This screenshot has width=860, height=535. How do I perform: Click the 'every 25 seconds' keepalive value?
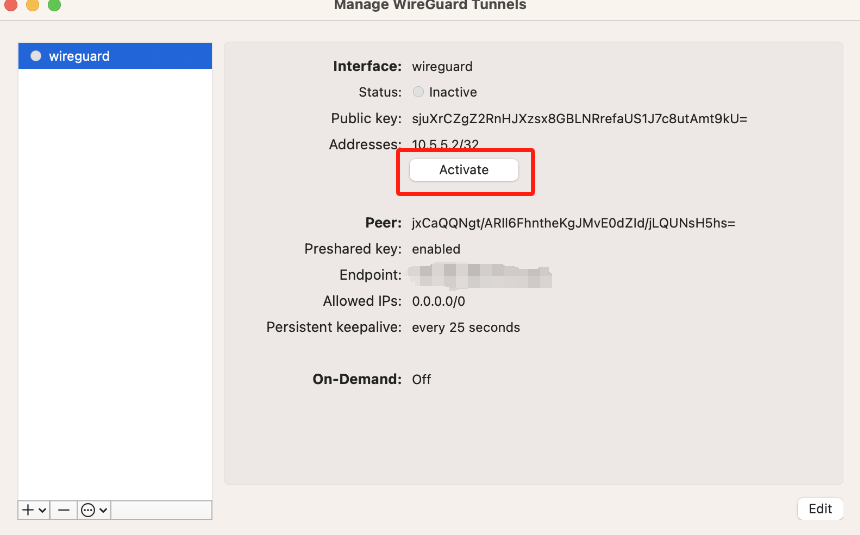(465, 327)
